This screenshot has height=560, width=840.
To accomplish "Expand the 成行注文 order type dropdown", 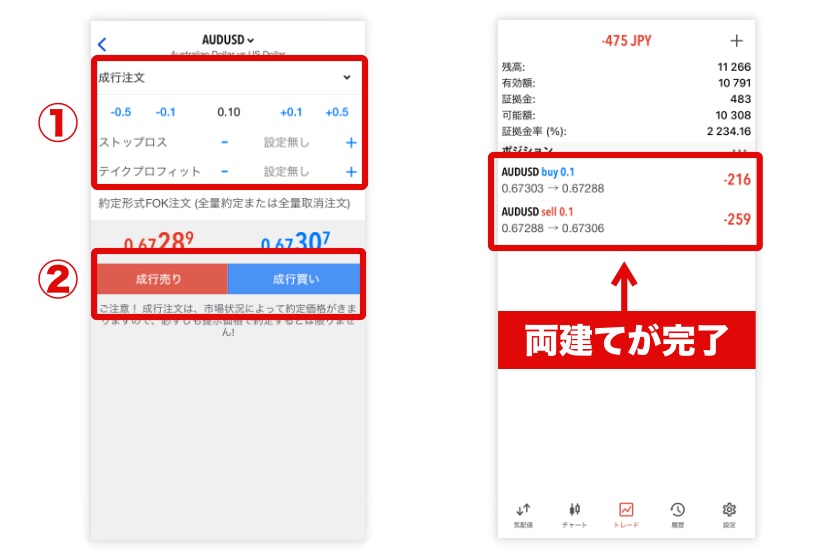I will click(346, 77).
